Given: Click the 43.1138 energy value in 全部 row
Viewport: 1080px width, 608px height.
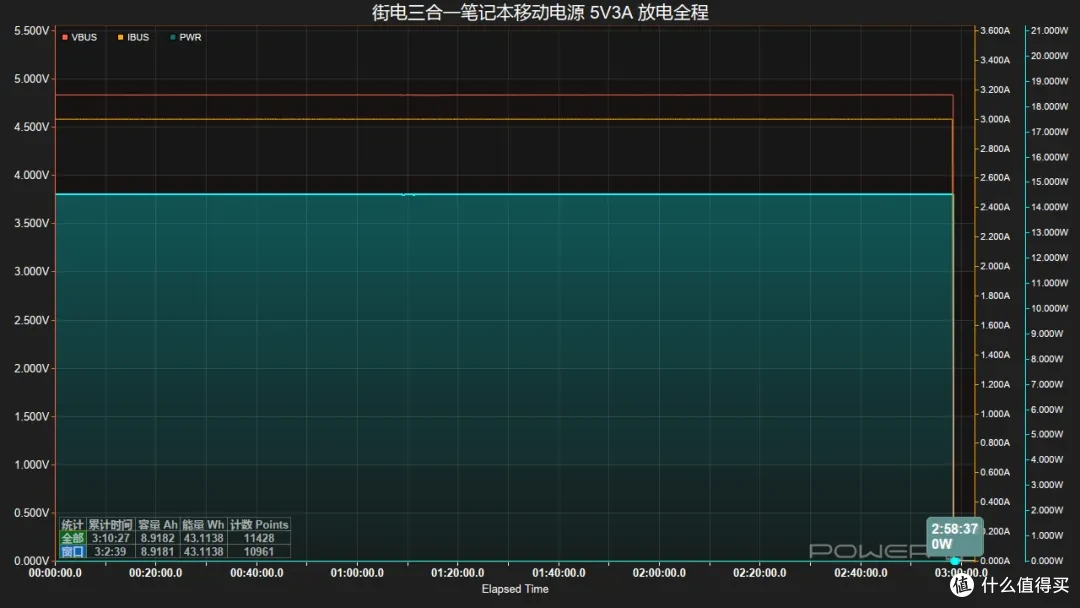Looking at the screenshot, I should click(203, 538).
